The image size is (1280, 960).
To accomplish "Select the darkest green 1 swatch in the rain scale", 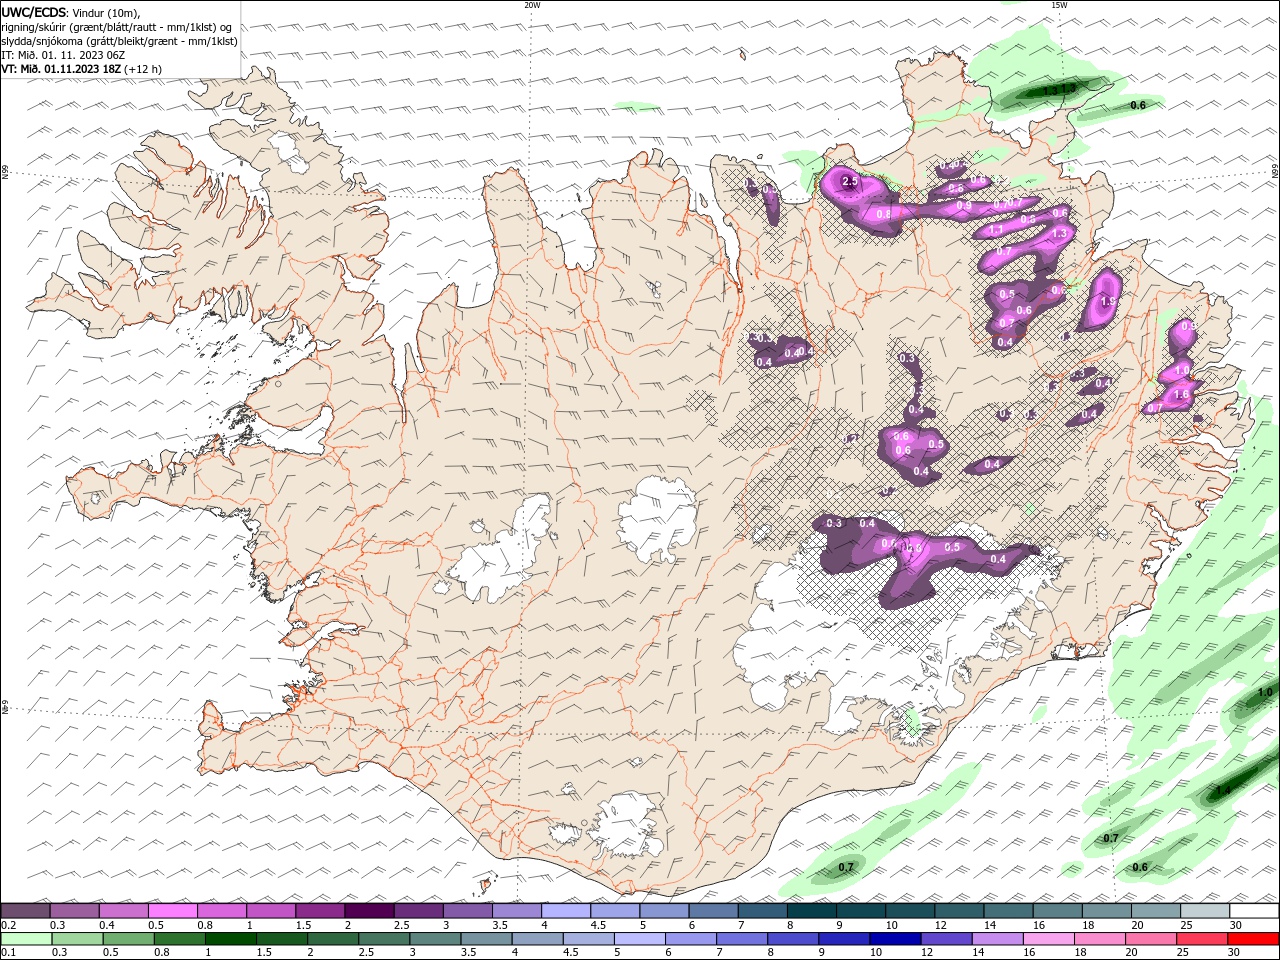I will point(230,939).
